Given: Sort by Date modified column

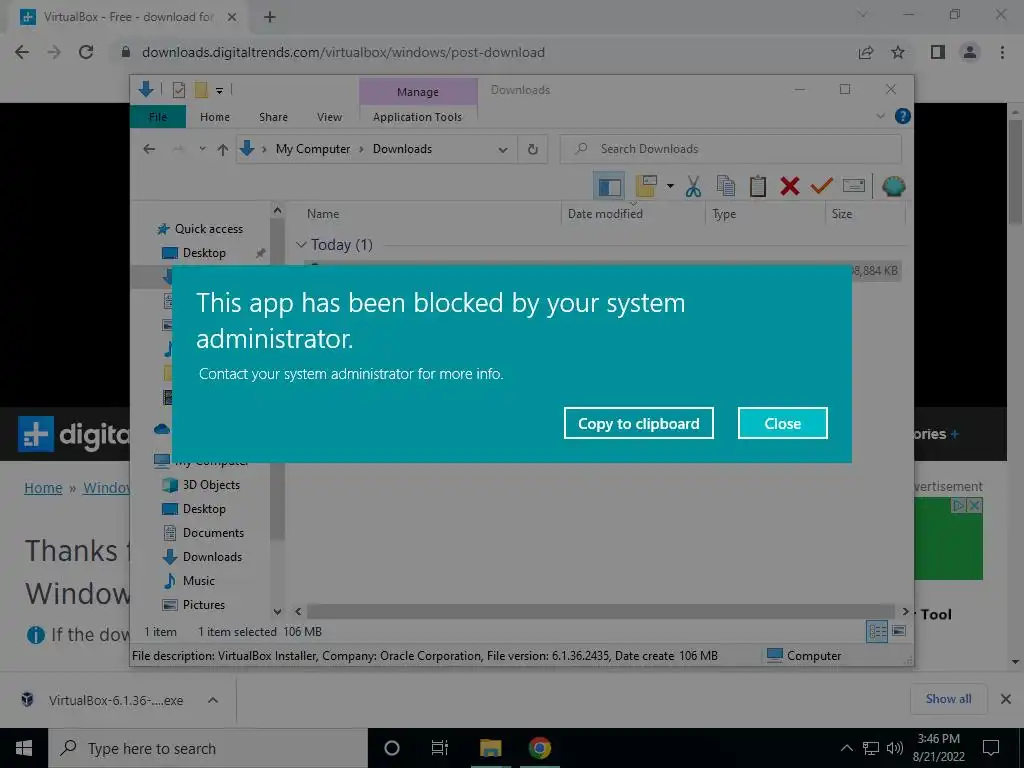Looking at the screenshot, I should pyautogui.click(x=605, y=214).
